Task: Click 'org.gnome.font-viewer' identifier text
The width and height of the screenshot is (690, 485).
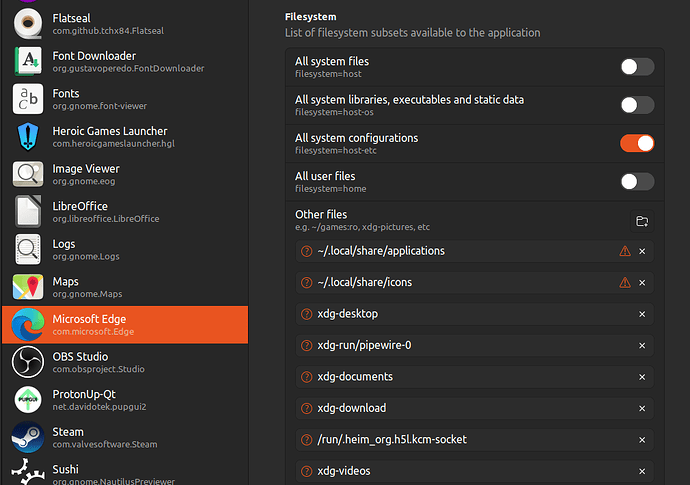Action: pos(99,106)
